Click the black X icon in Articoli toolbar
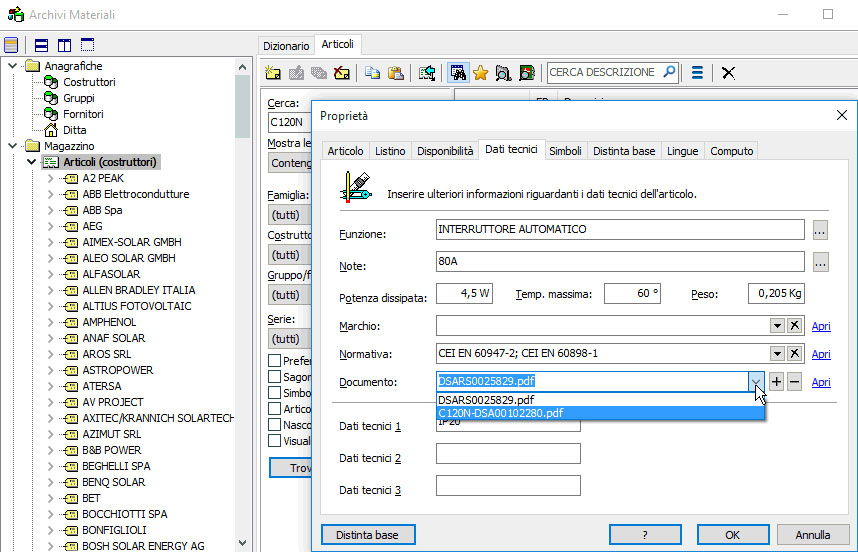858x552 pixels. pos(728,73)
